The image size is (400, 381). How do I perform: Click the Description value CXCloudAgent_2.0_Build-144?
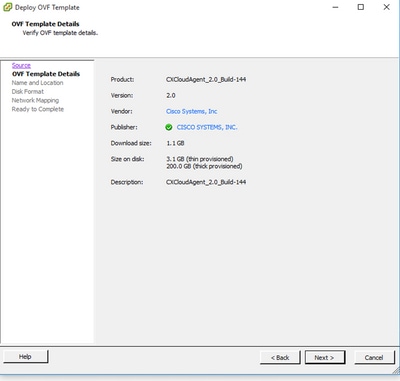coord(206,182)
